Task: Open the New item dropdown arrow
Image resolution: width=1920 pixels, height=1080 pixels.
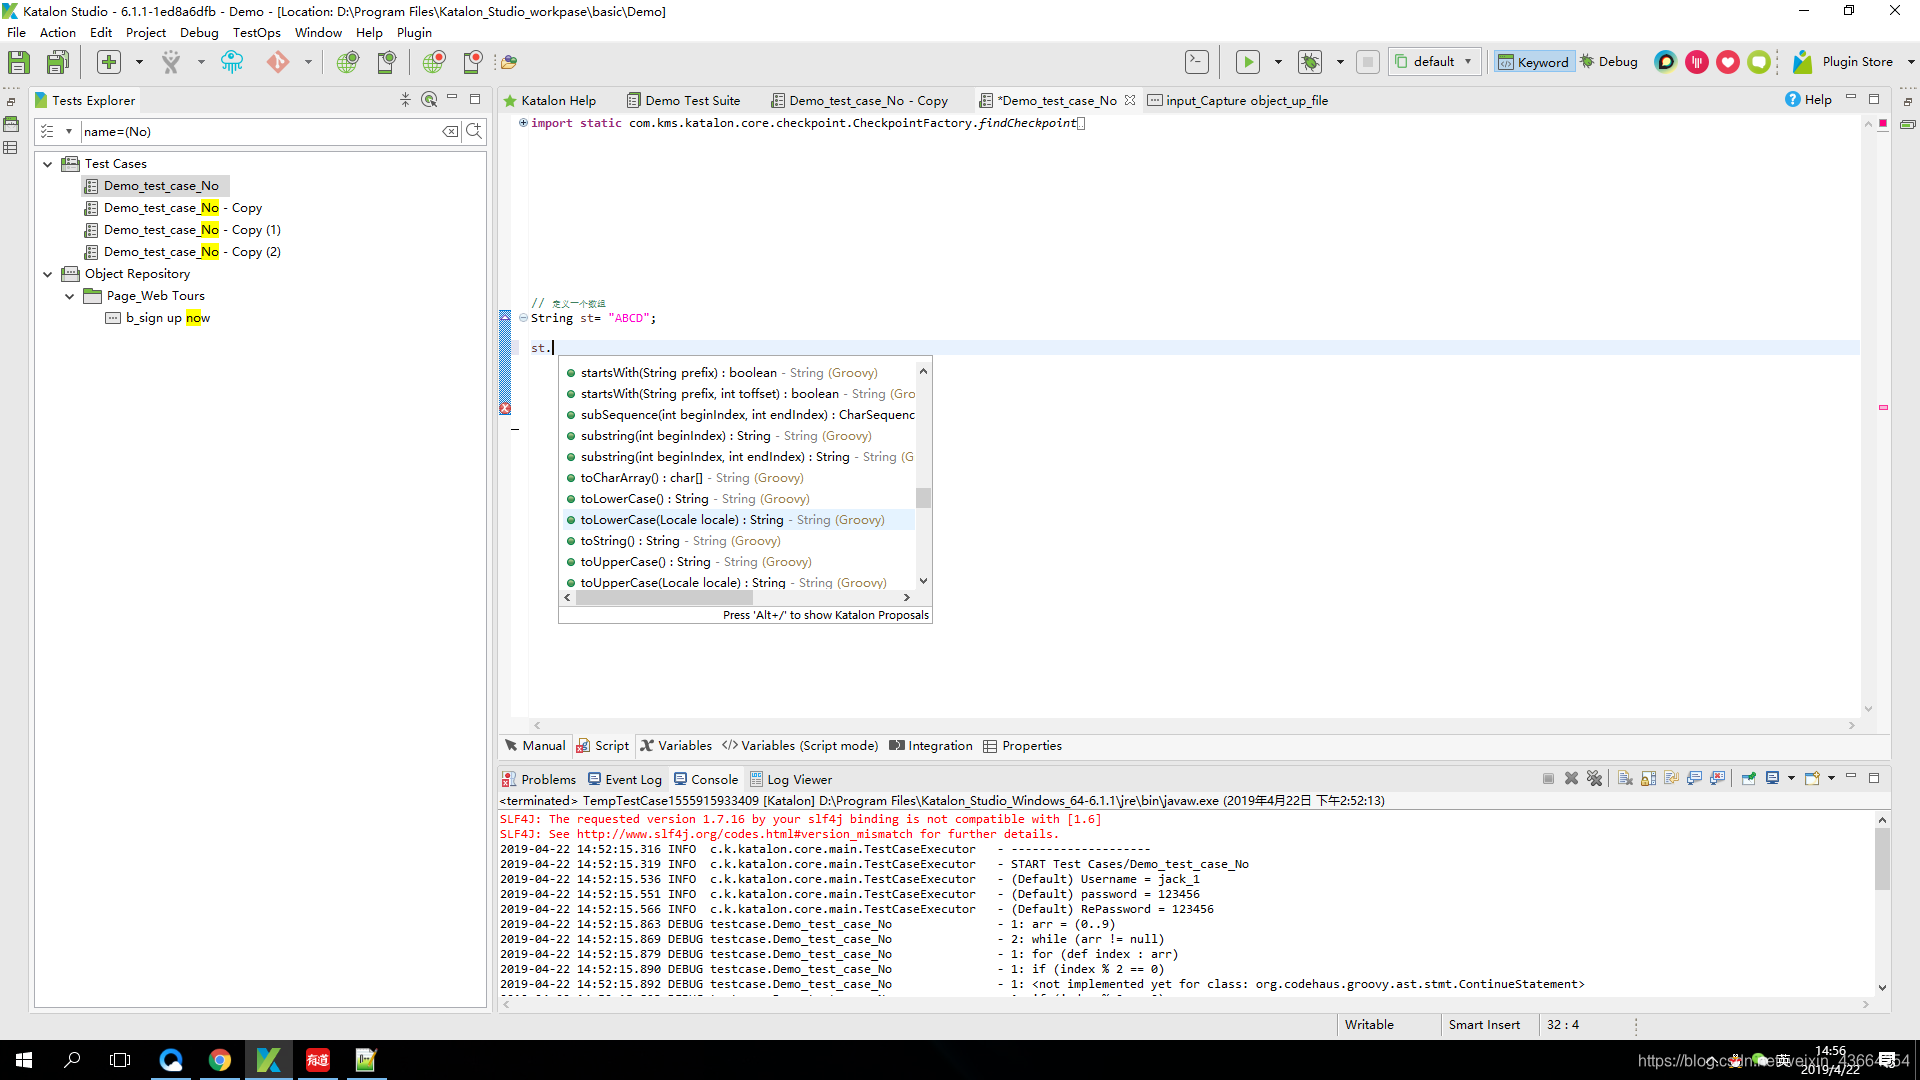Action: coord(139,62)
